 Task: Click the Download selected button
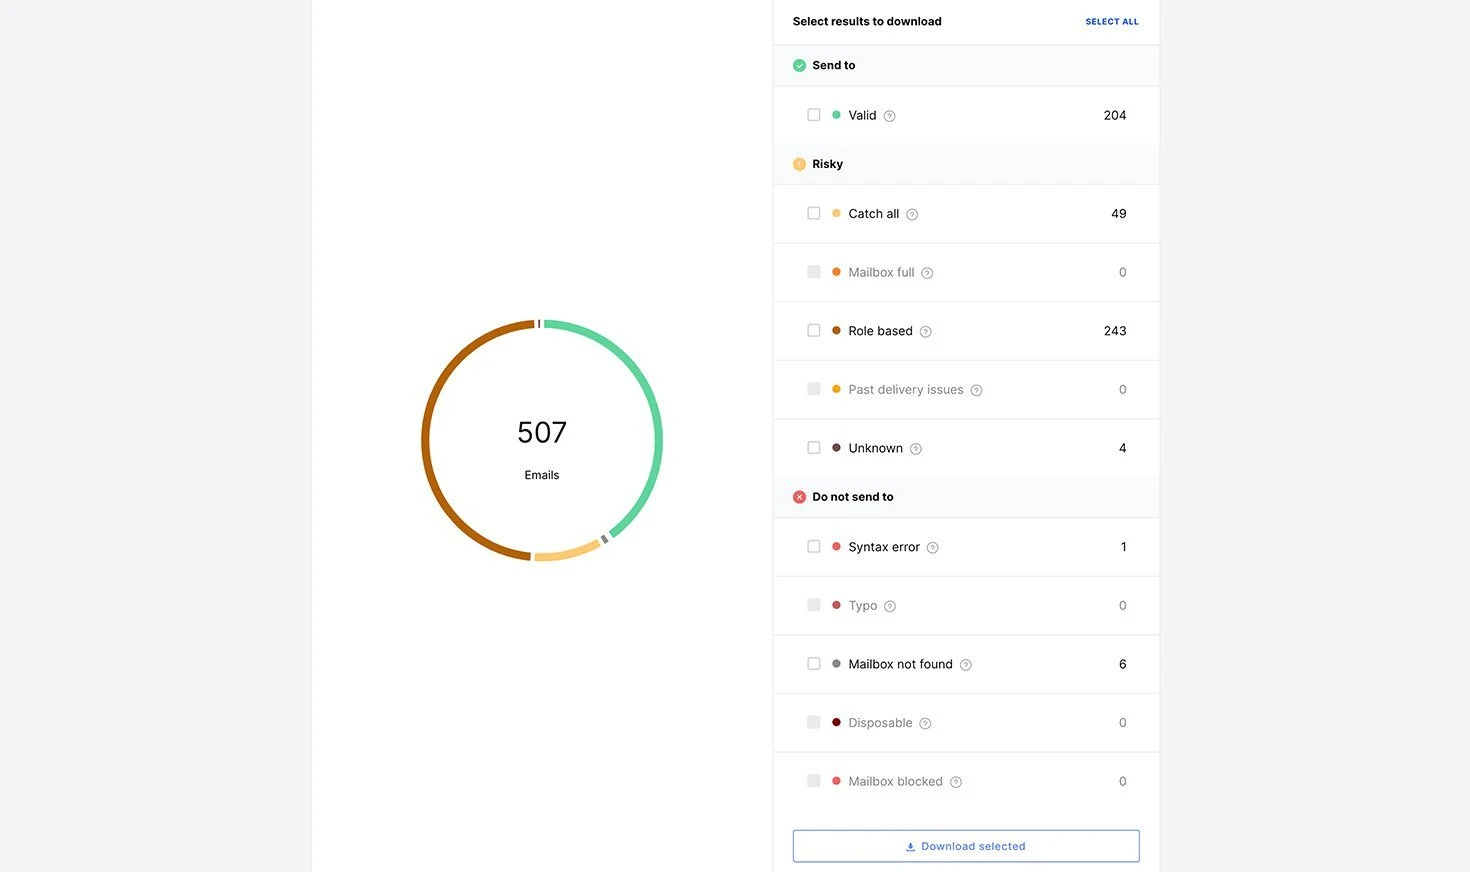(966, 846)
